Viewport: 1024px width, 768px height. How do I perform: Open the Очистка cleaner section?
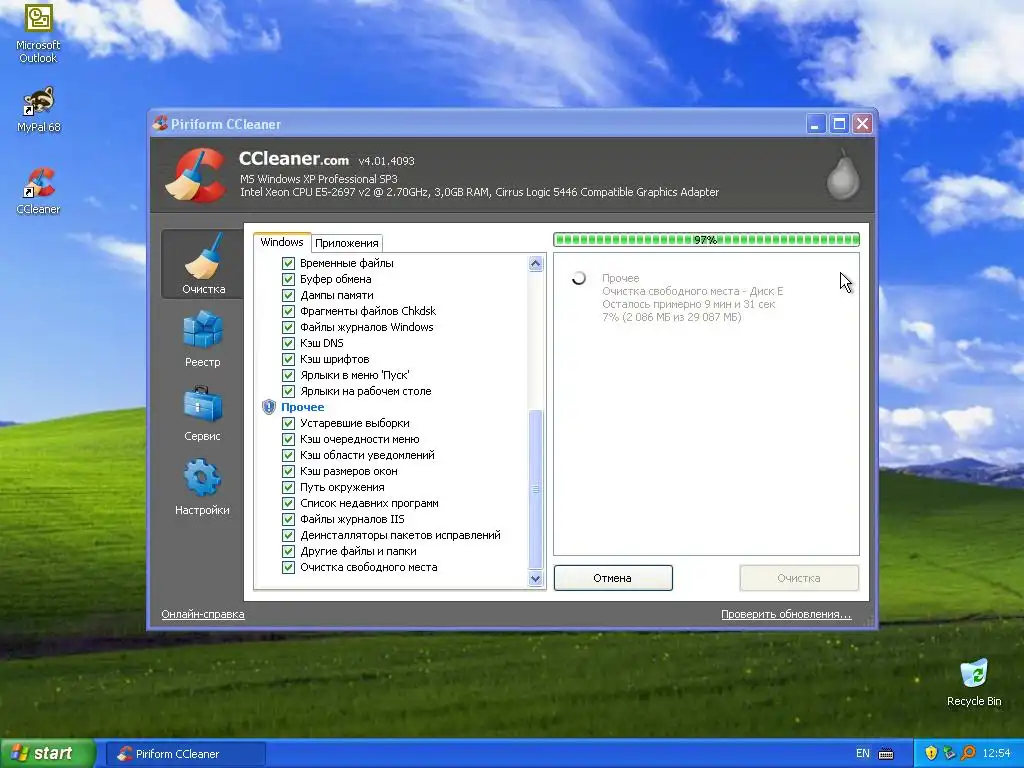click(202, 264)
